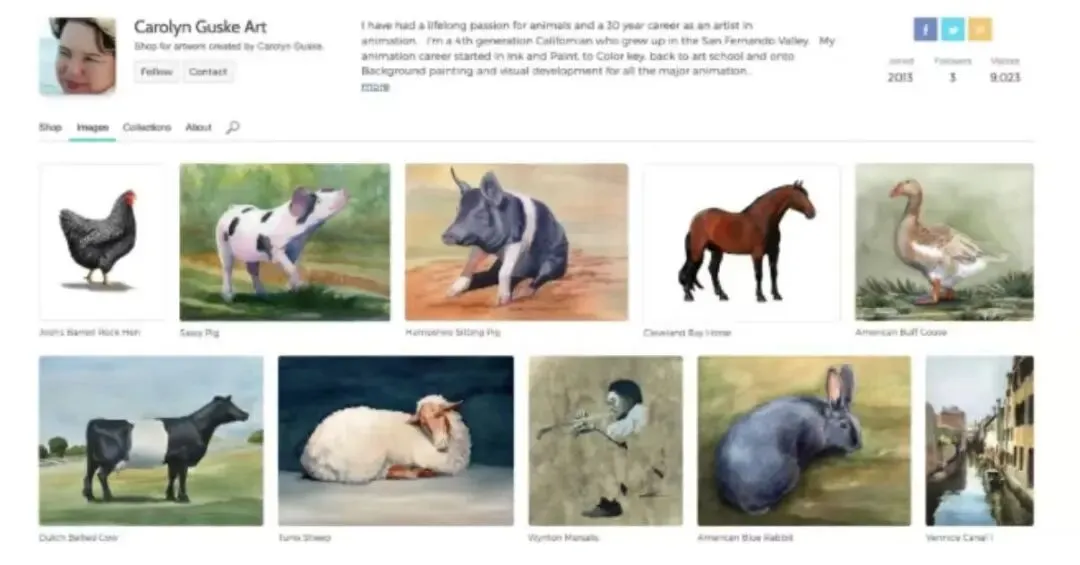Open the Collections tab

point(147,127)
